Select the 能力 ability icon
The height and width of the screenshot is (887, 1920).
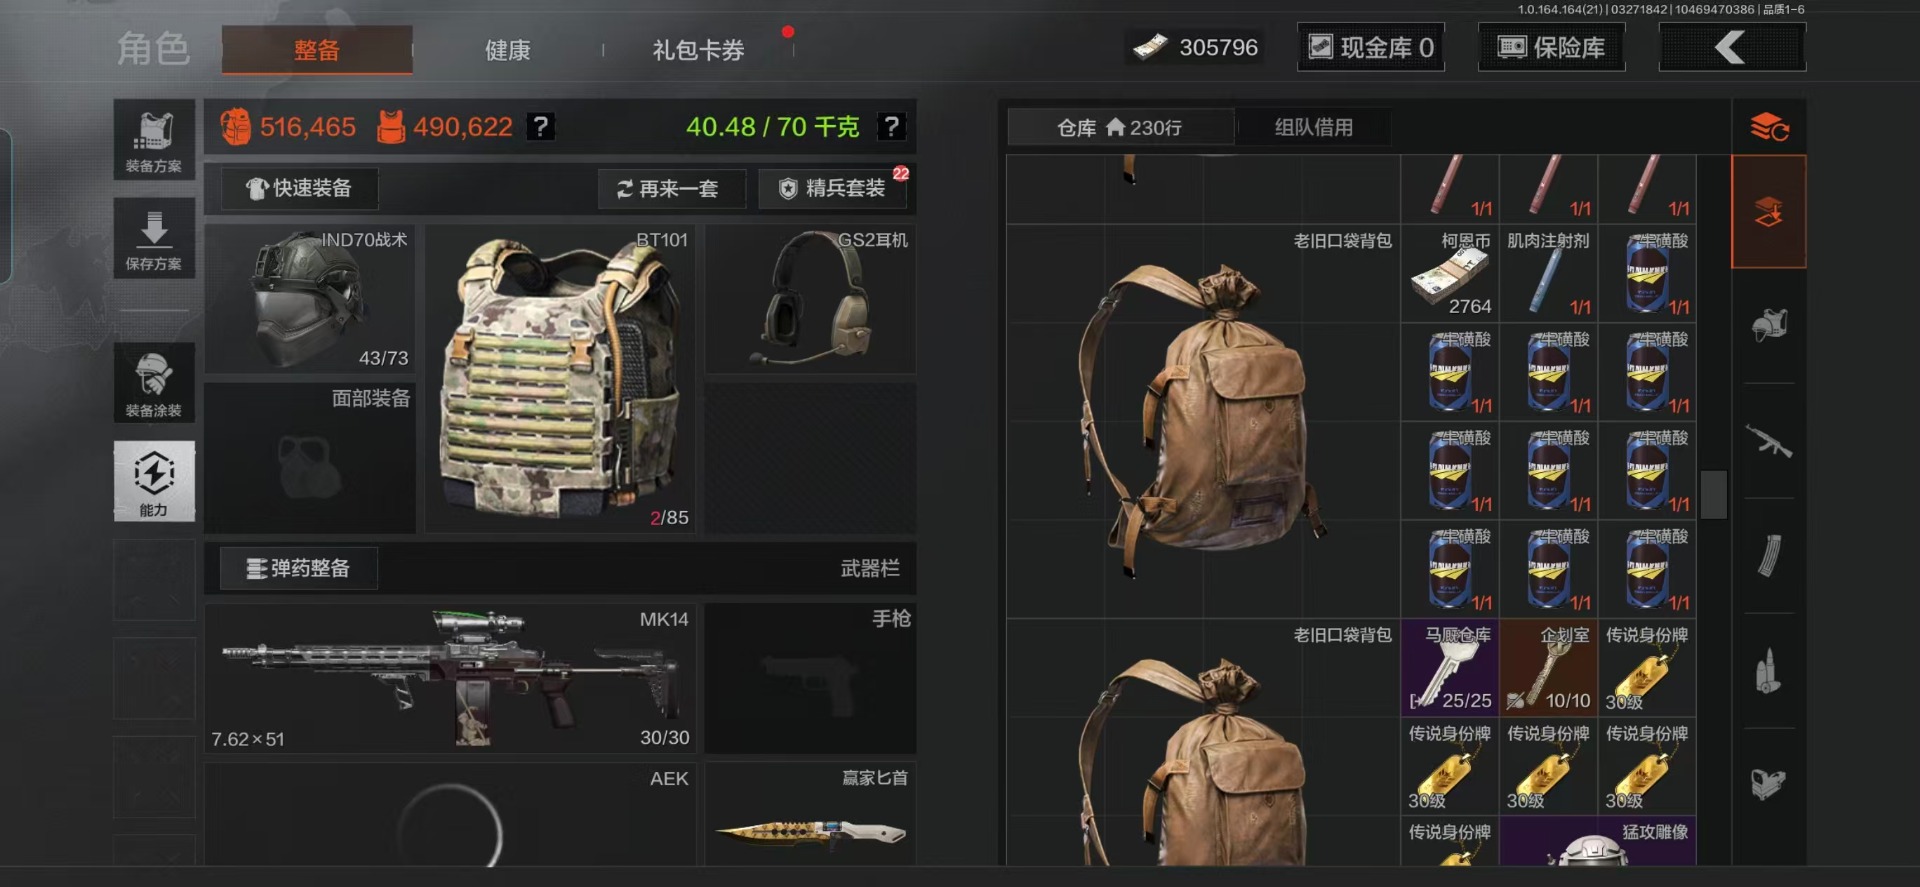154,481
